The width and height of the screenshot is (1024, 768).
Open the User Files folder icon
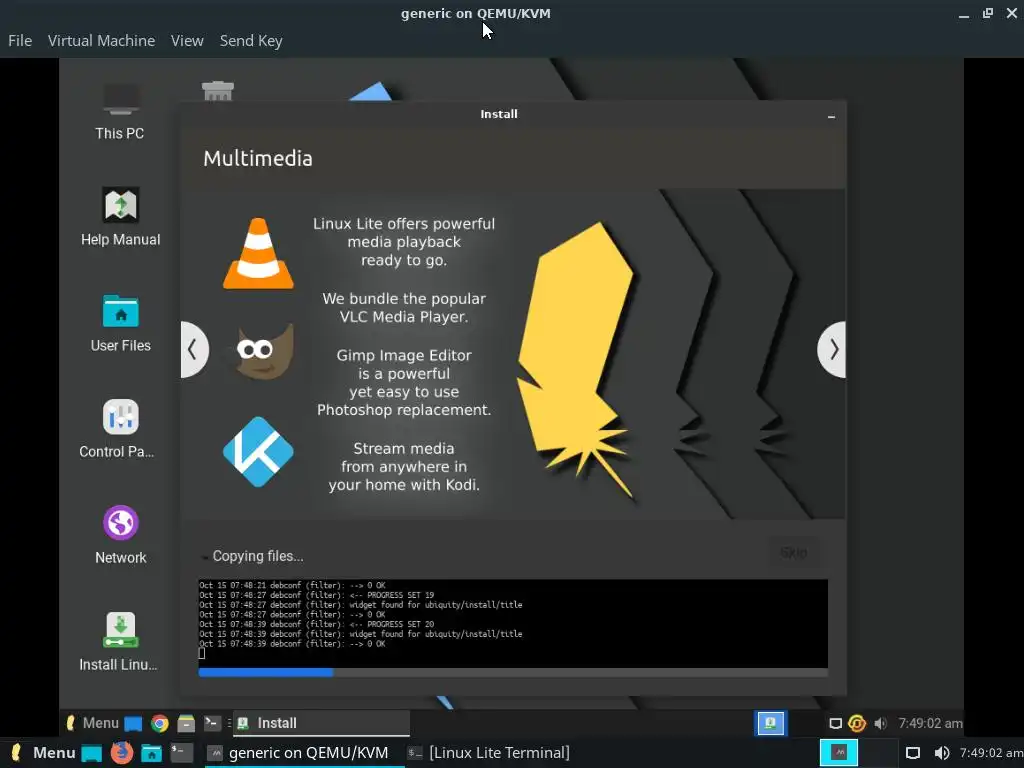[120, 324]
